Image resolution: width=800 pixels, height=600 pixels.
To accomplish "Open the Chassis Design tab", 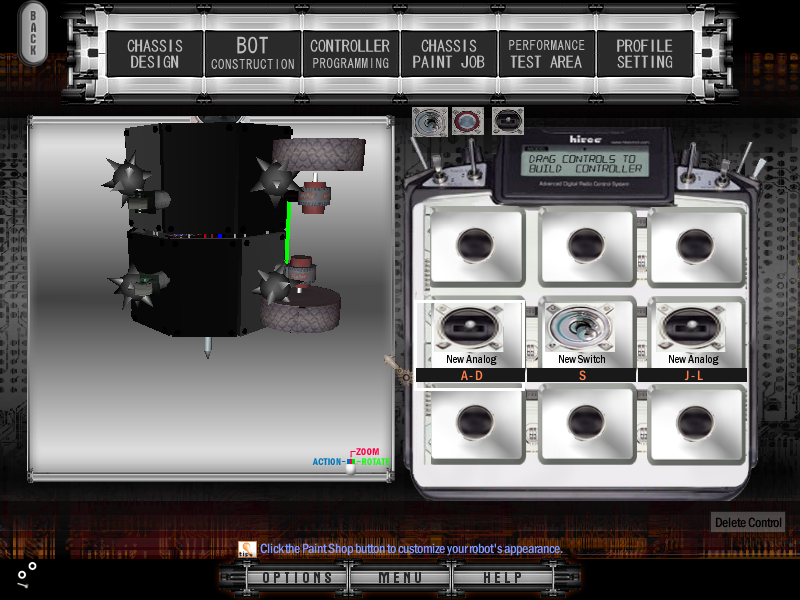I will (x=154, y=54).
